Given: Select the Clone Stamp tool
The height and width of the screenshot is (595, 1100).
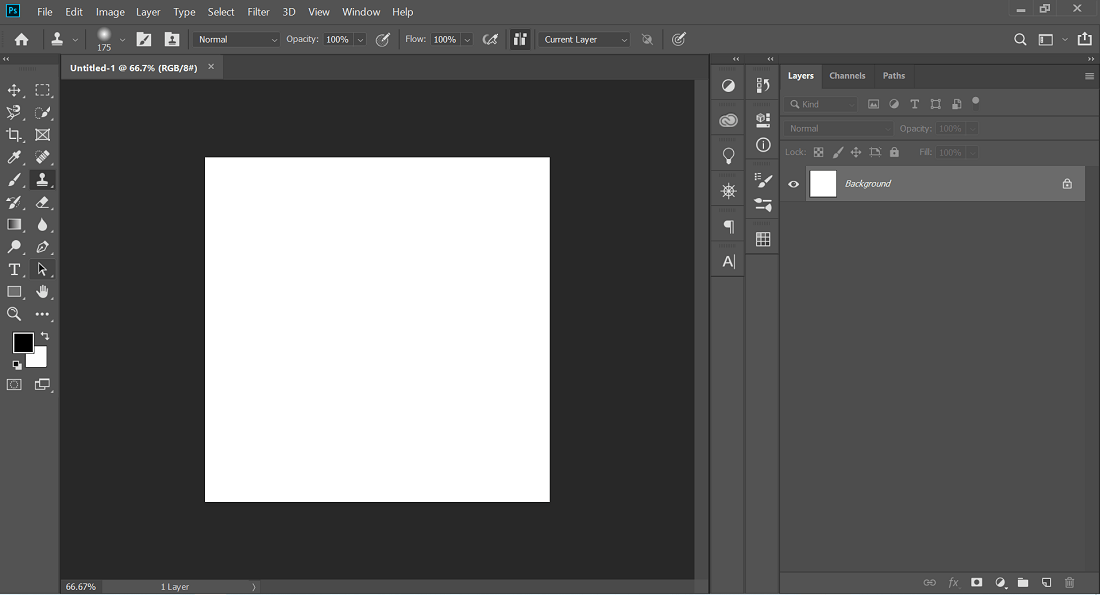Looking at the screenshot, I should pos(43,179).
